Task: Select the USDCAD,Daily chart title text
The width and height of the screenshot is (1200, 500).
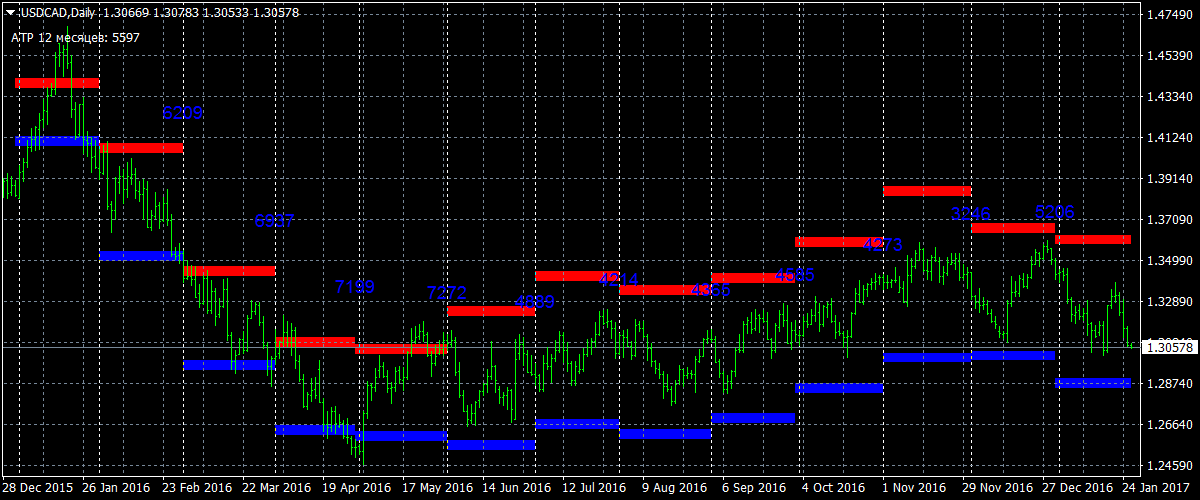Action: 58,12
